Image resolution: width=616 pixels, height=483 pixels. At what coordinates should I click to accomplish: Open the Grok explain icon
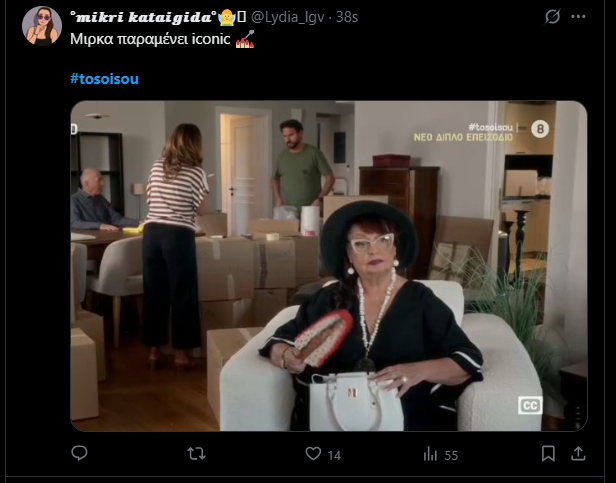tap(551, 17)
